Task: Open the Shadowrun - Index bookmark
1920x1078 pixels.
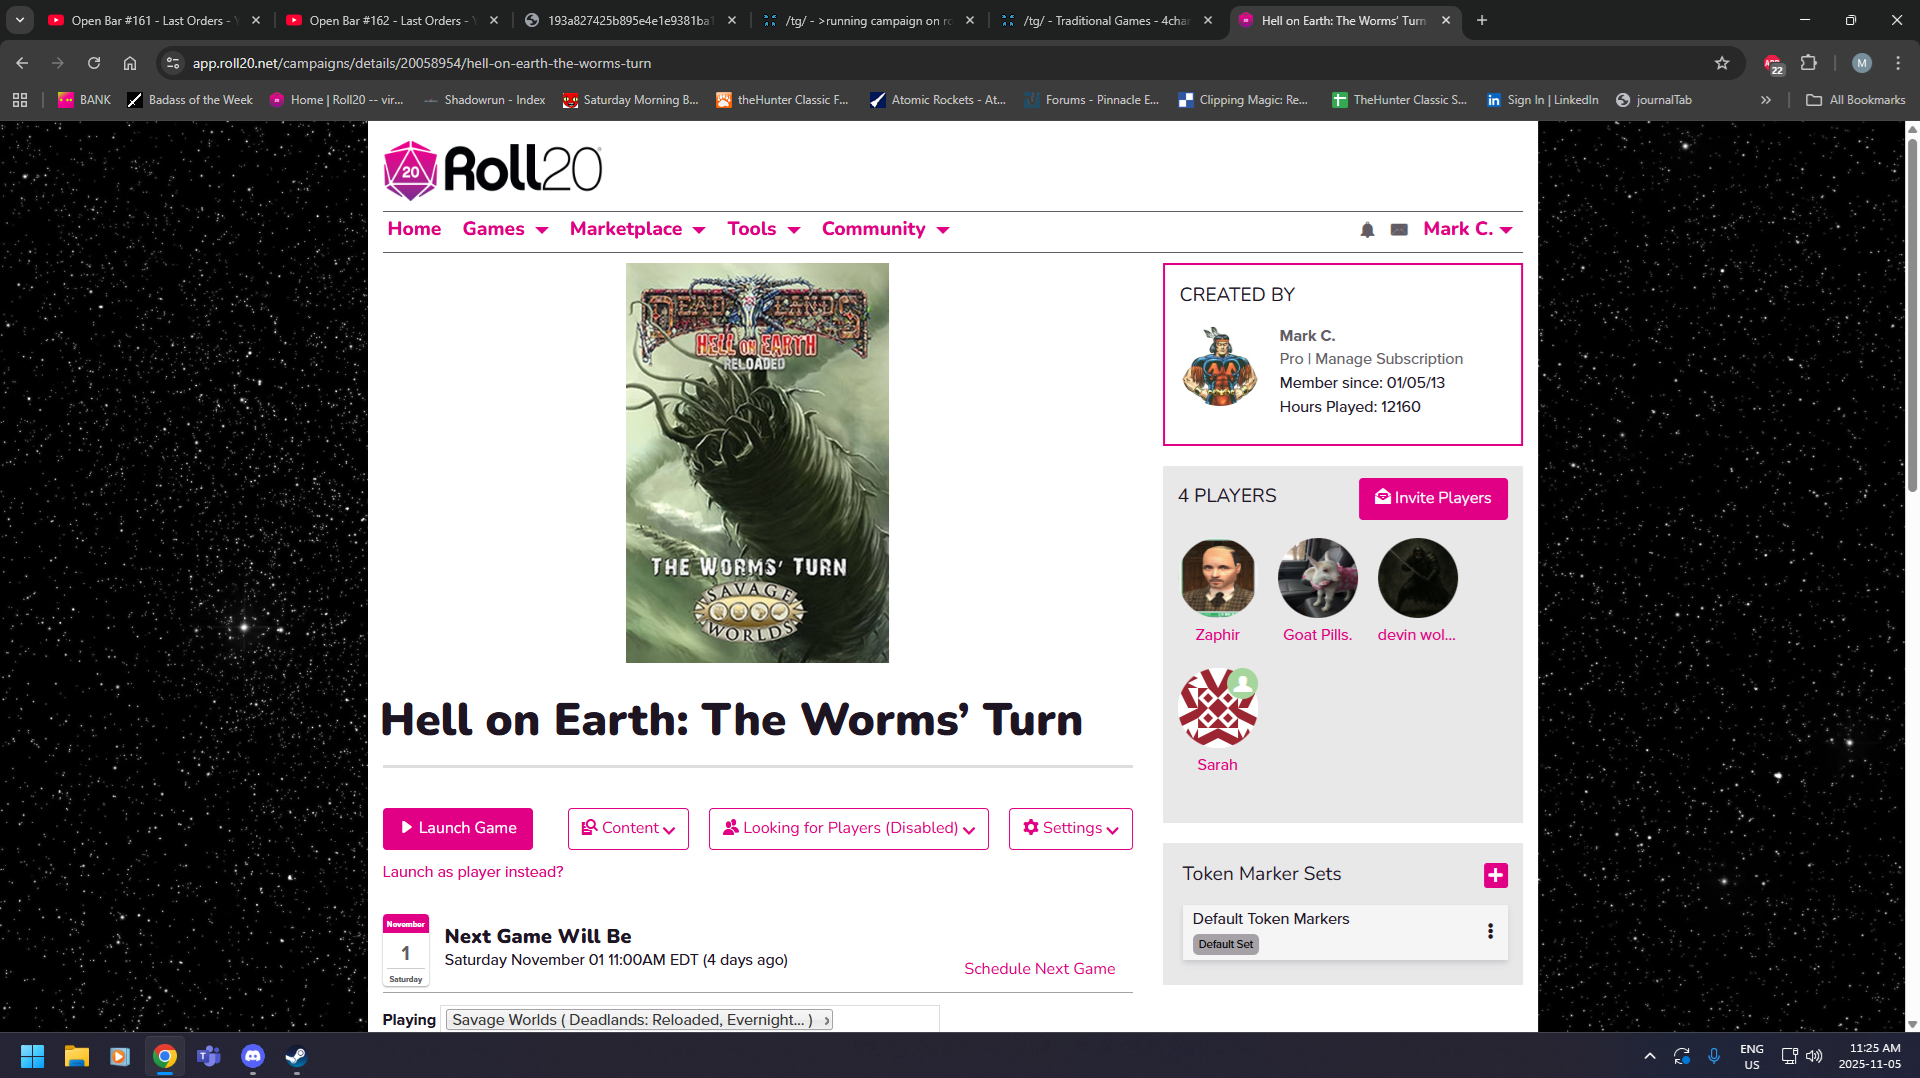Action: pyautogui.click(x=484, y=100)
